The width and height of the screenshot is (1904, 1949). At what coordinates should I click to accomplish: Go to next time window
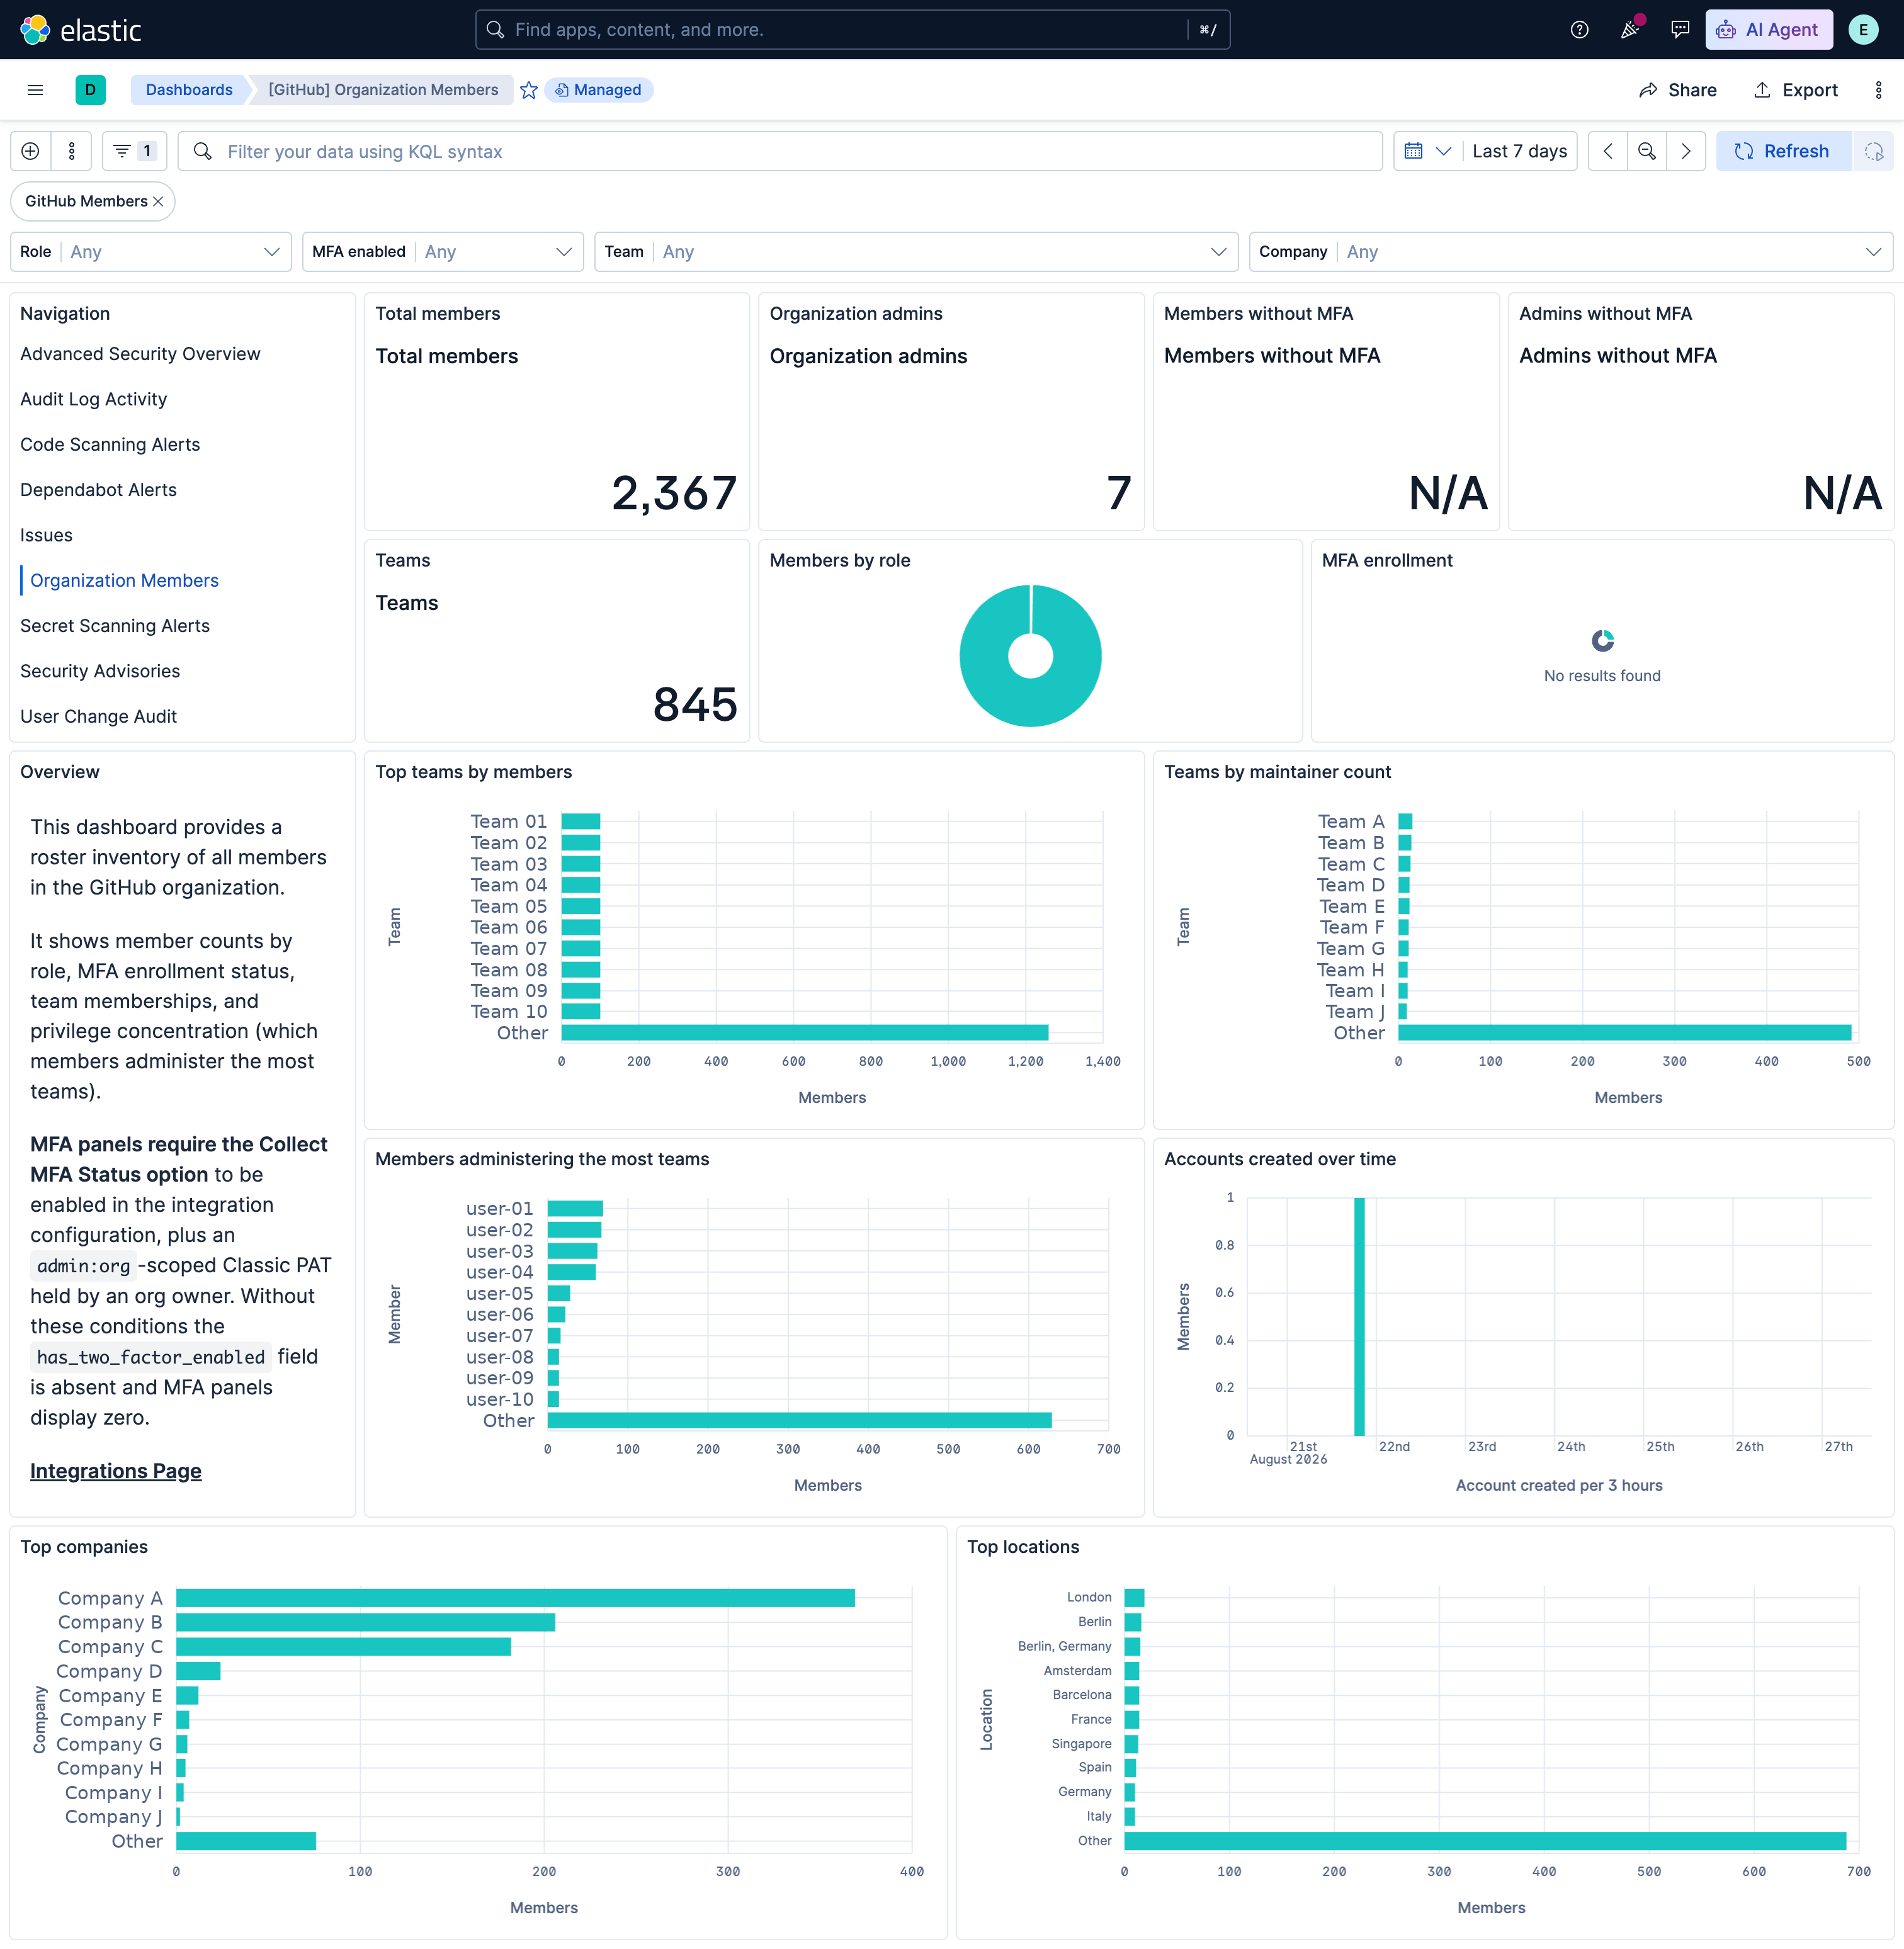tap(1686, 151)
